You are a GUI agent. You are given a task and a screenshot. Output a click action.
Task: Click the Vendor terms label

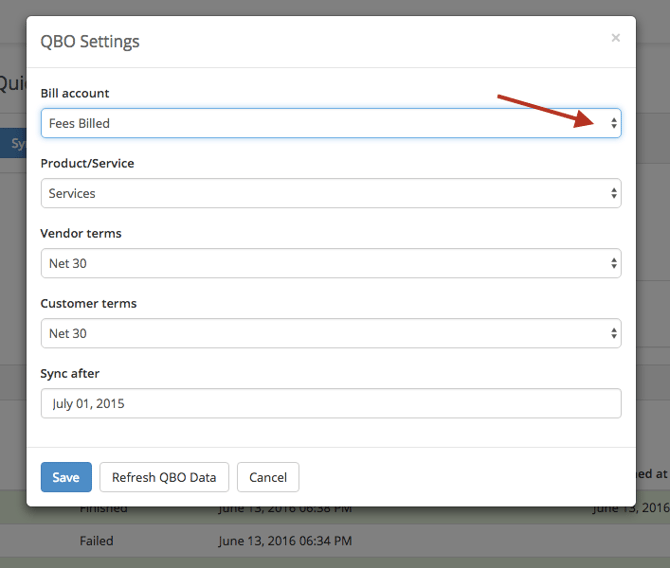pyautogui.click(x=81, y=233)
